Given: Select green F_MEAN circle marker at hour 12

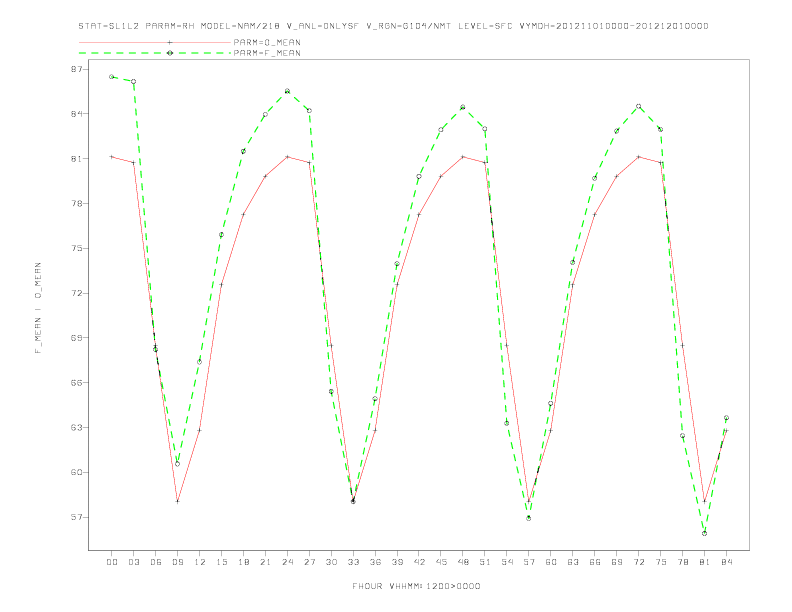Looking at the screenshot, I should [200, 362].
